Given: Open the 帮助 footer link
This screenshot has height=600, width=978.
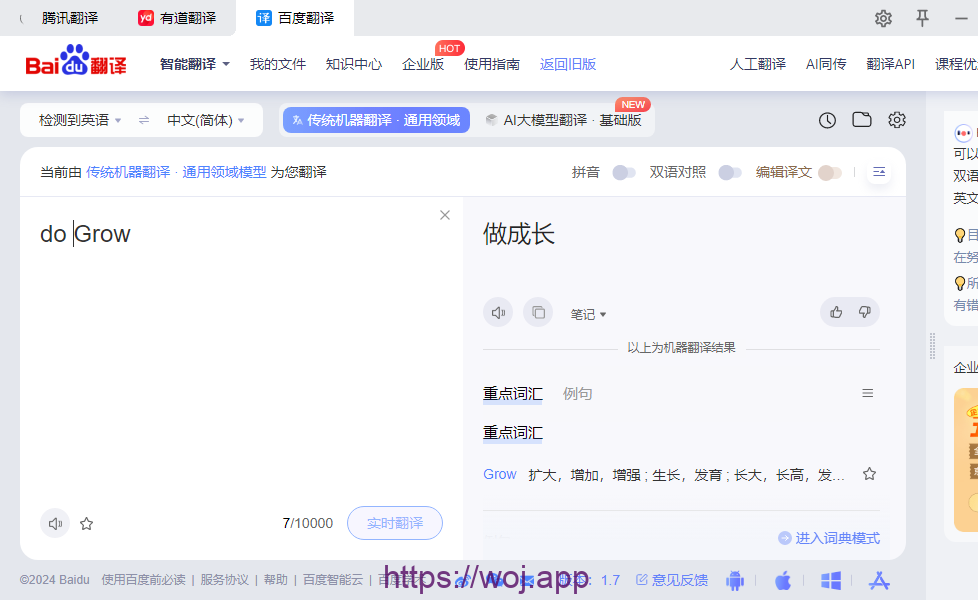Looking at the screenshot, I should (x=276, y=580).
